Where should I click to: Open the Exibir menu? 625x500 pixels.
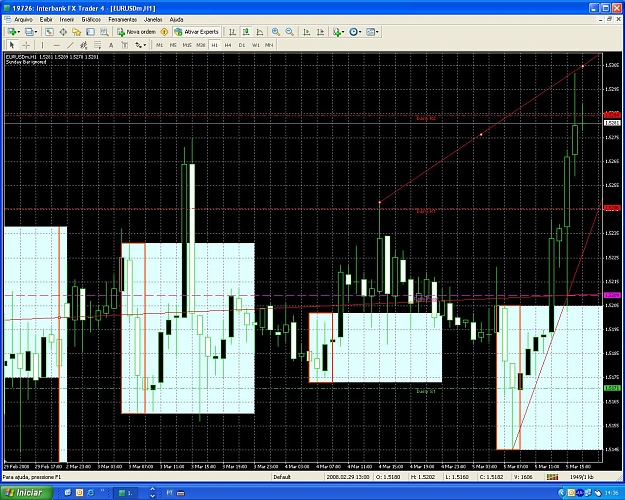(46, 19)
